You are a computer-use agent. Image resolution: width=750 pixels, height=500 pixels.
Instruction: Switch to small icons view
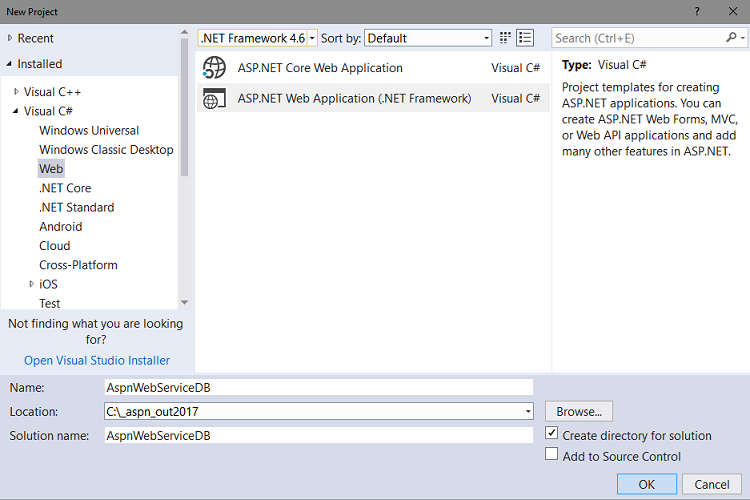click(x=505, y=38)
